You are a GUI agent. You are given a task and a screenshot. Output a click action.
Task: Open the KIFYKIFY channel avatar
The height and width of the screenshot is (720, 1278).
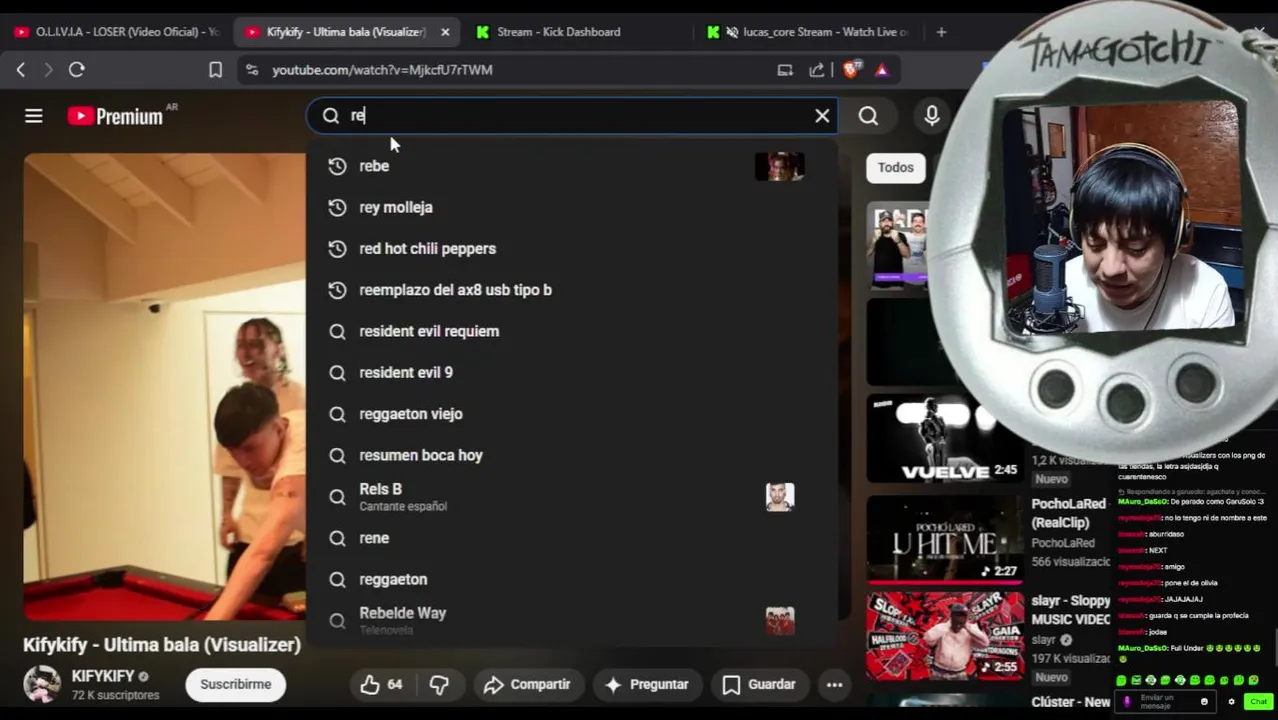(42, 685)
